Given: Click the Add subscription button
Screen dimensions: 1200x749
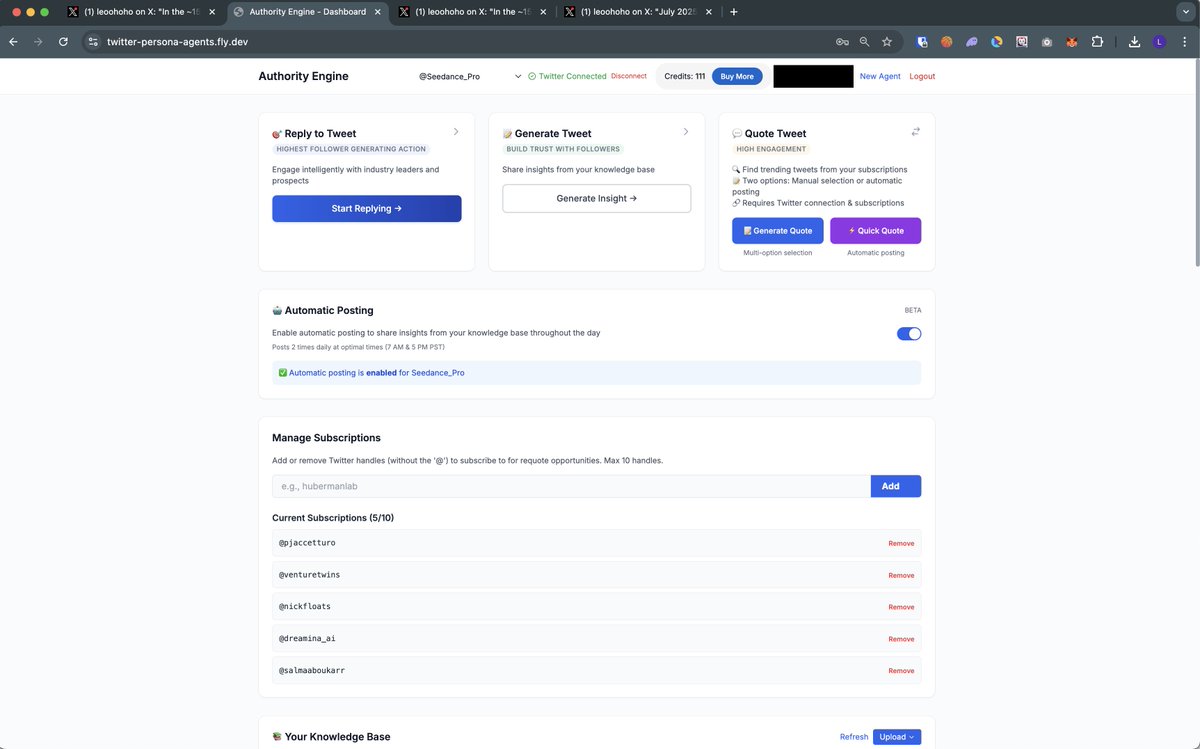Looking at the screenshot, I should click(x=896, y=486).
